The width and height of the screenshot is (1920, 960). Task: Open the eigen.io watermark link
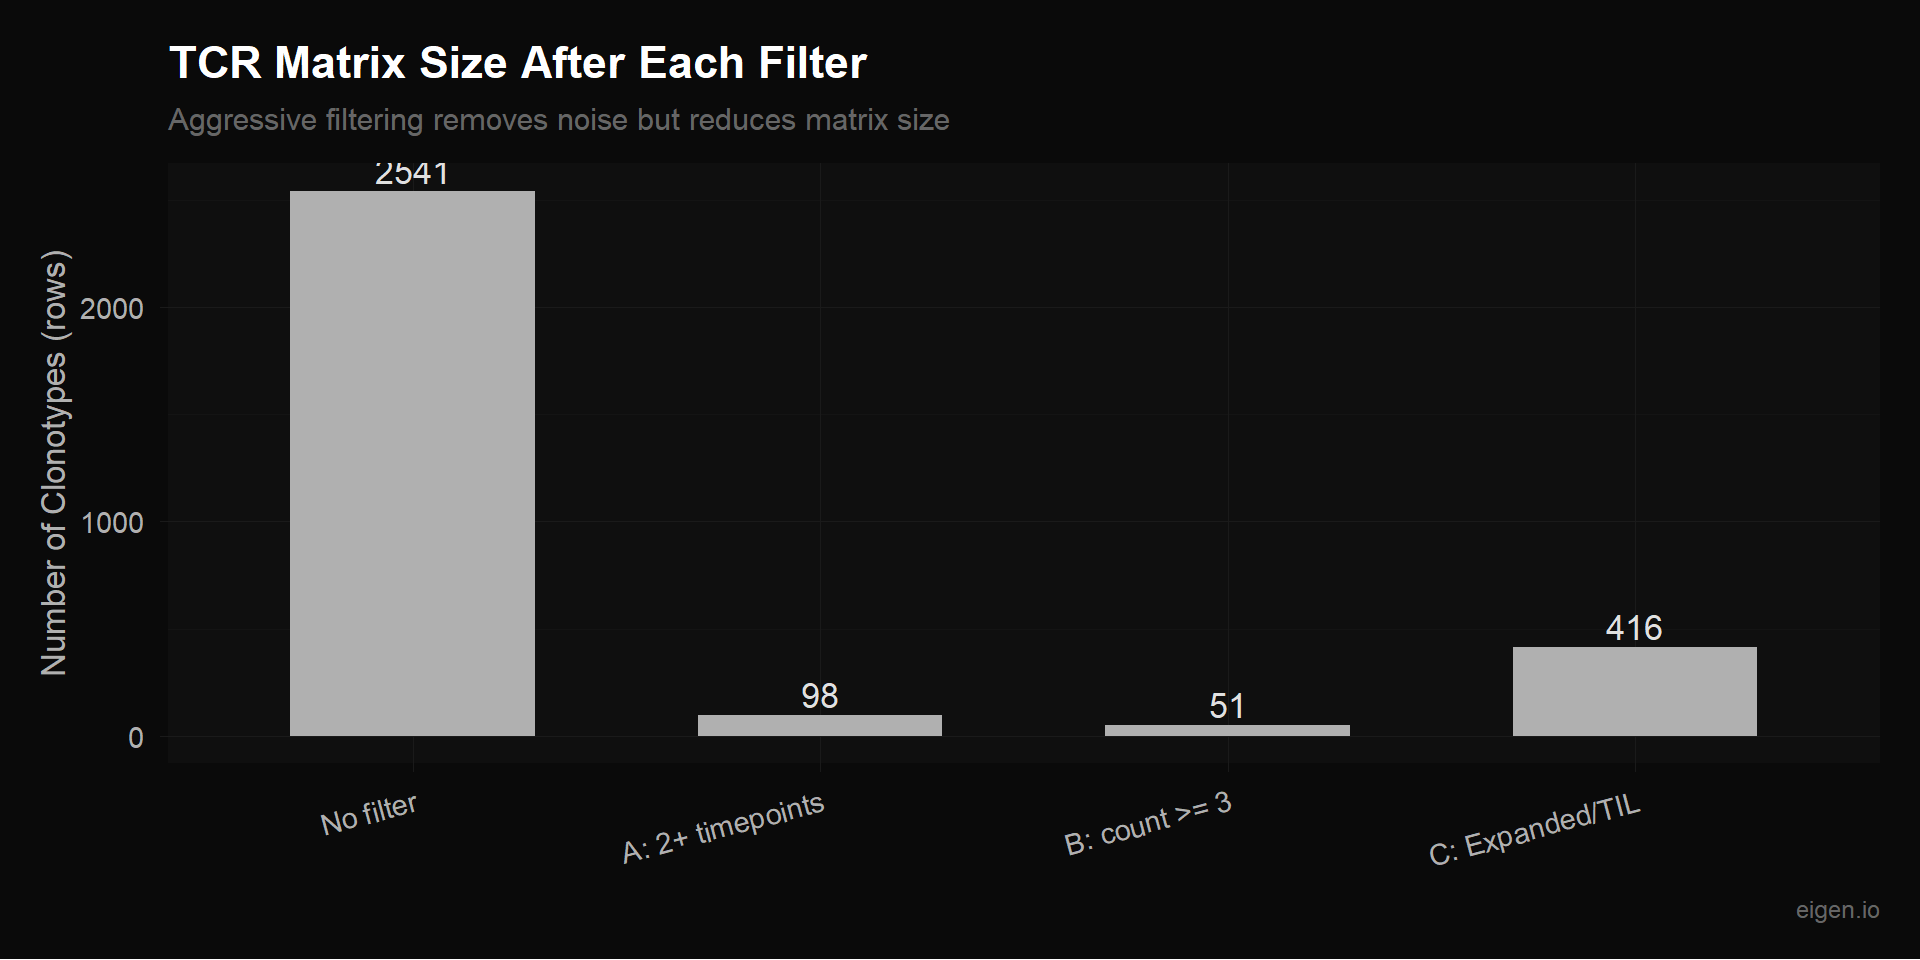1837,910
